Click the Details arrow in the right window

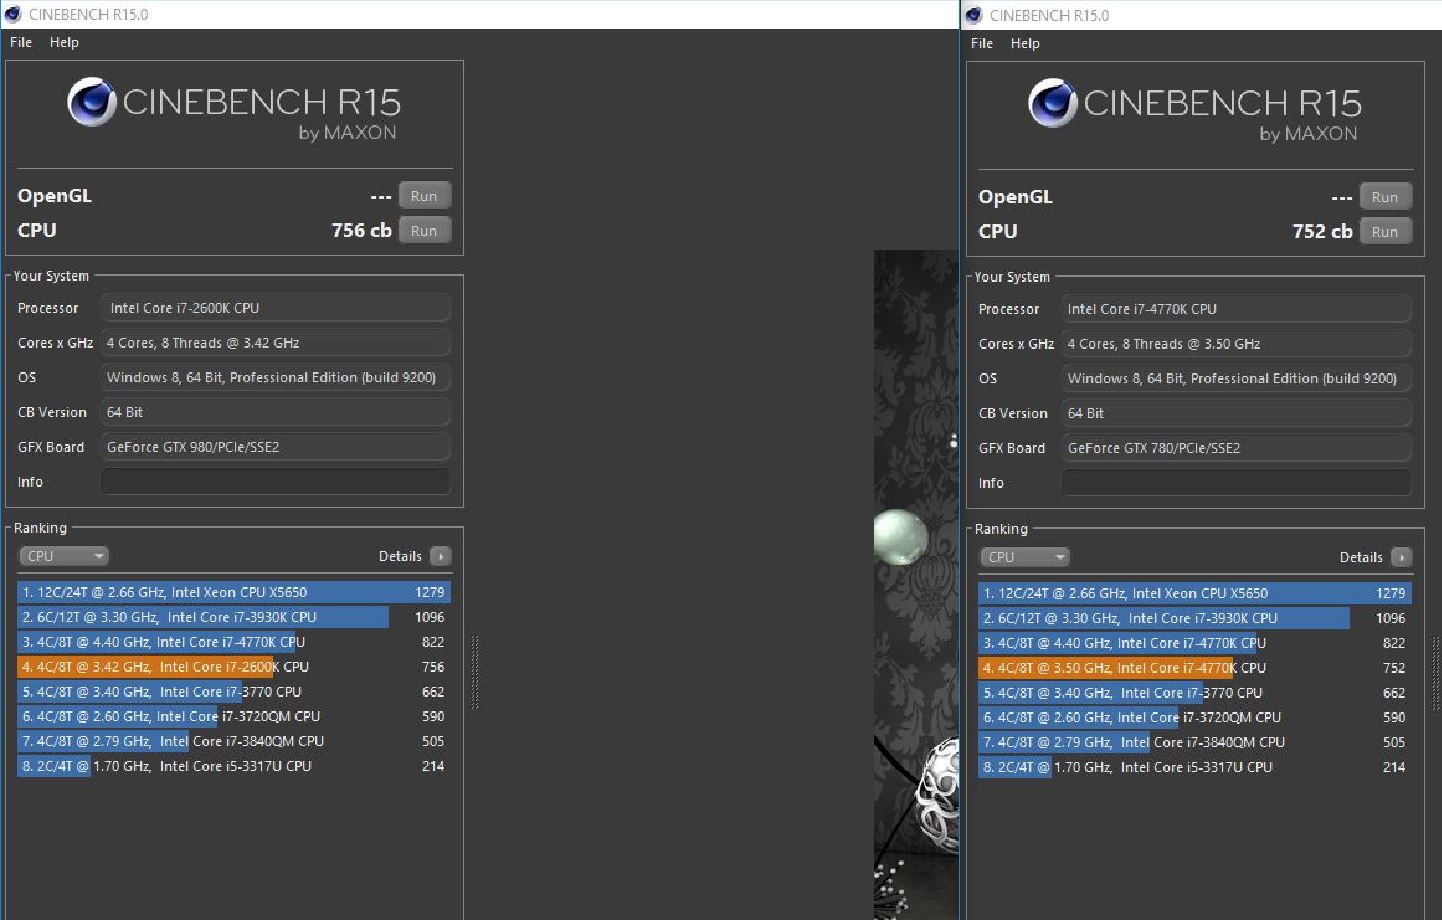1402,557
